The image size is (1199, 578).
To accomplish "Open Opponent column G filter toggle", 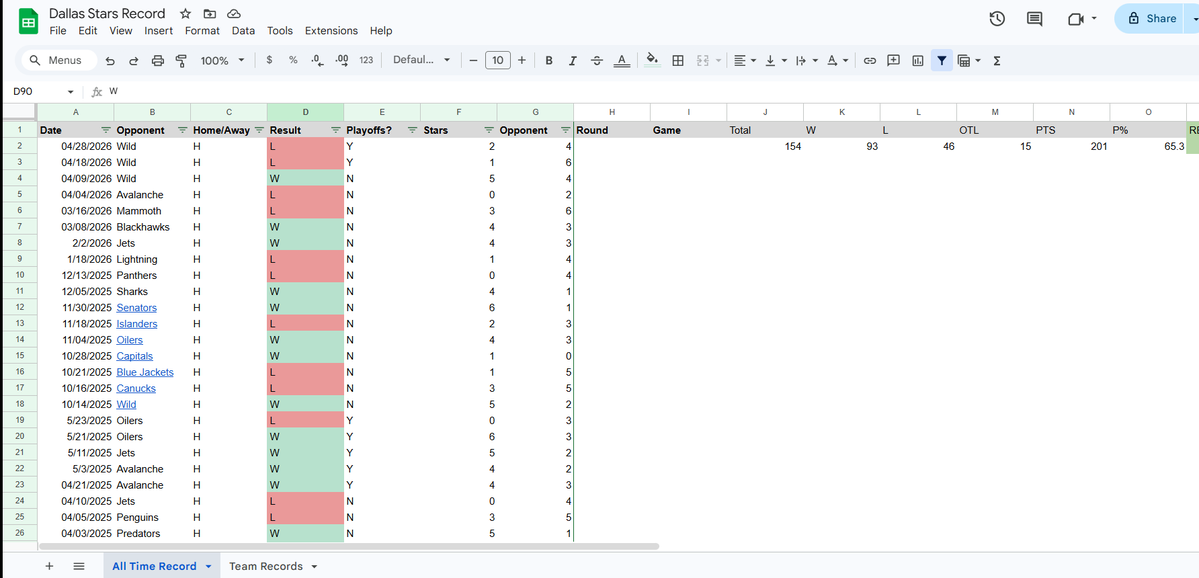I will (x=566, y=130).
